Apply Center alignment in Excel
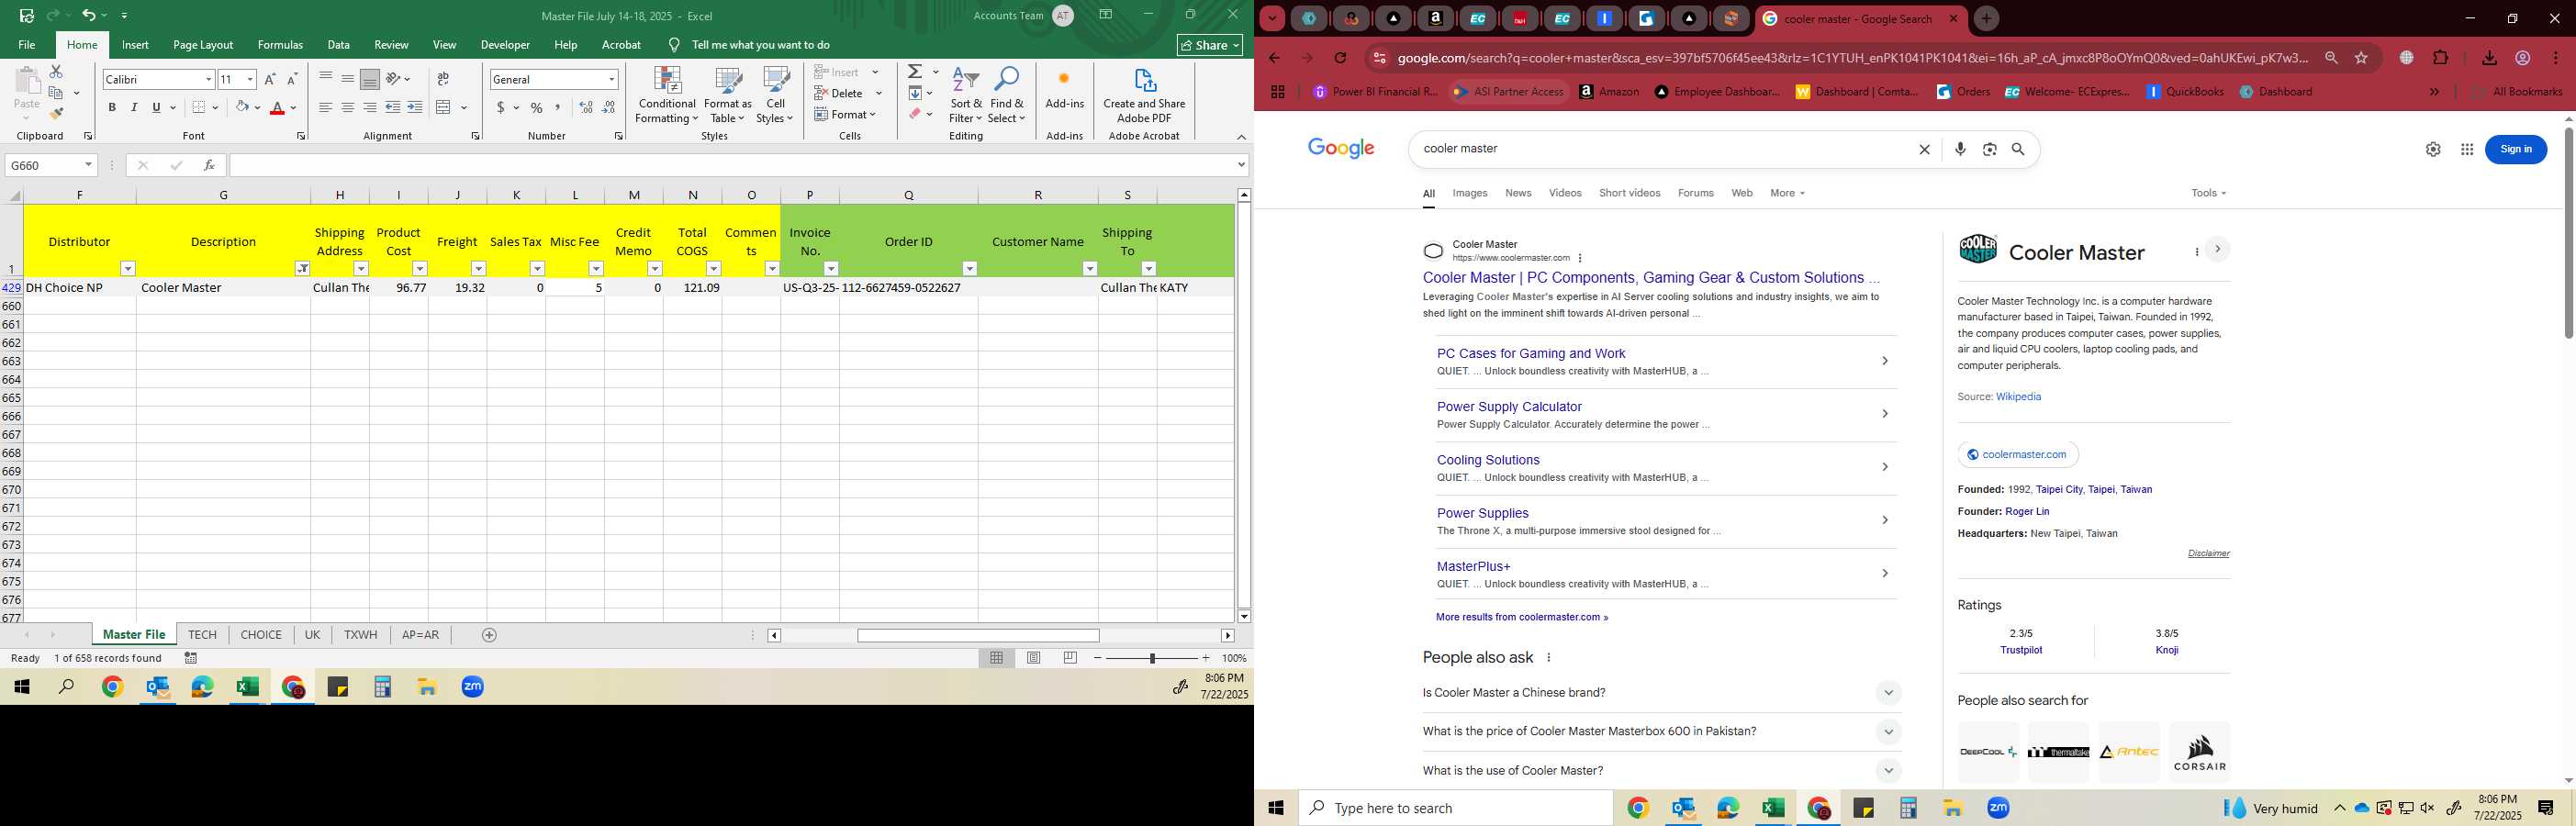Screen dimensions: 2576x826 pos(347,107)
